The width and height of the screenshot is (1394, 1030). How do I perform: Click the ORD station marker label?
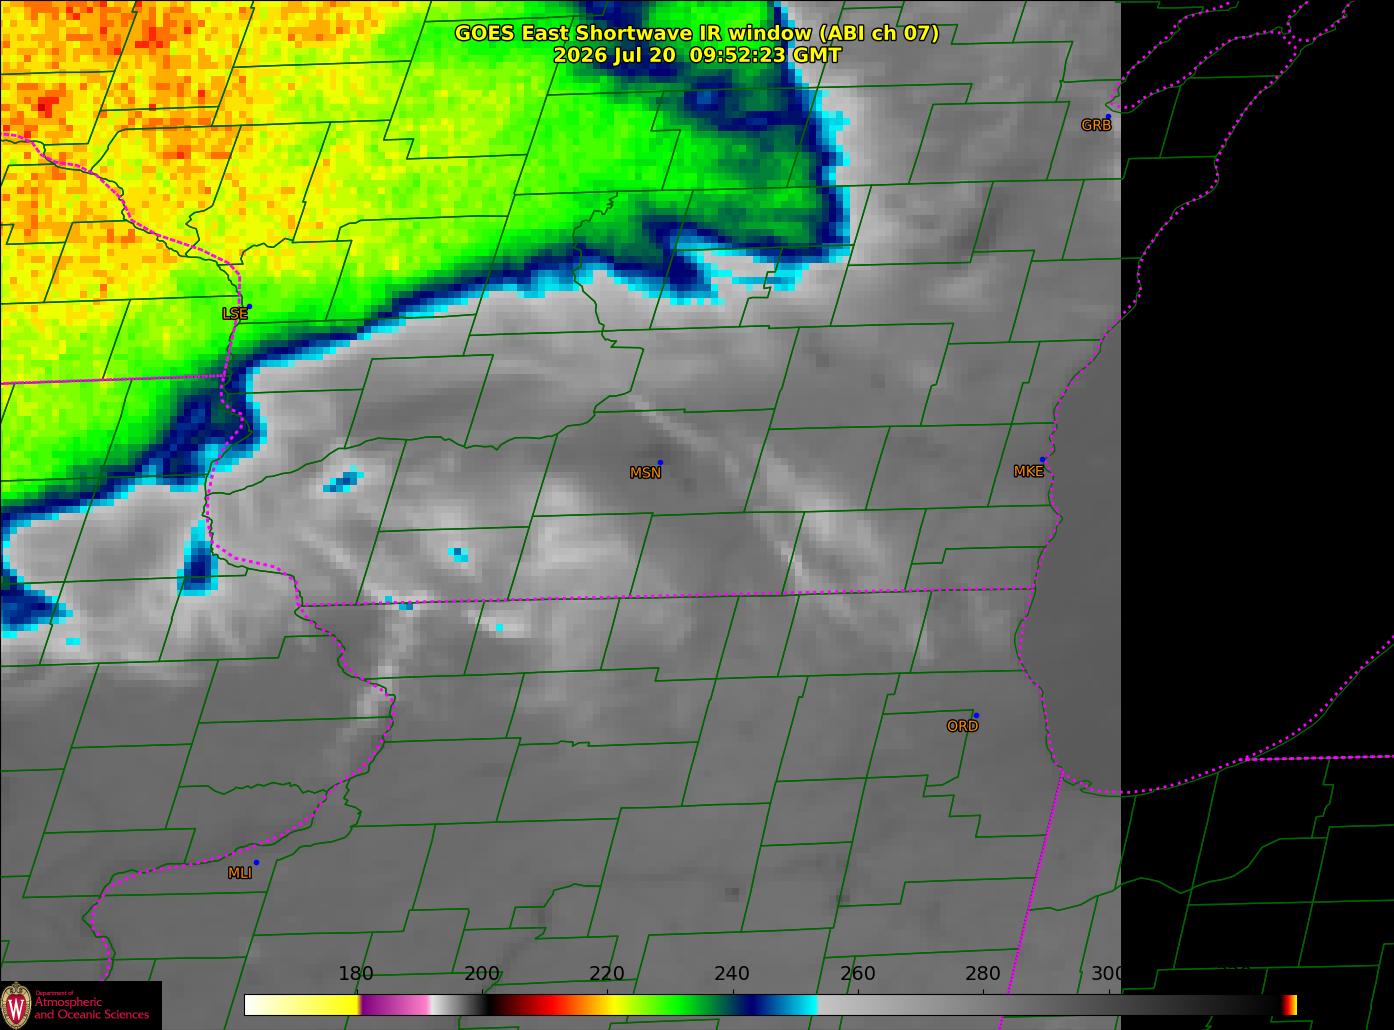pos(962,726)
